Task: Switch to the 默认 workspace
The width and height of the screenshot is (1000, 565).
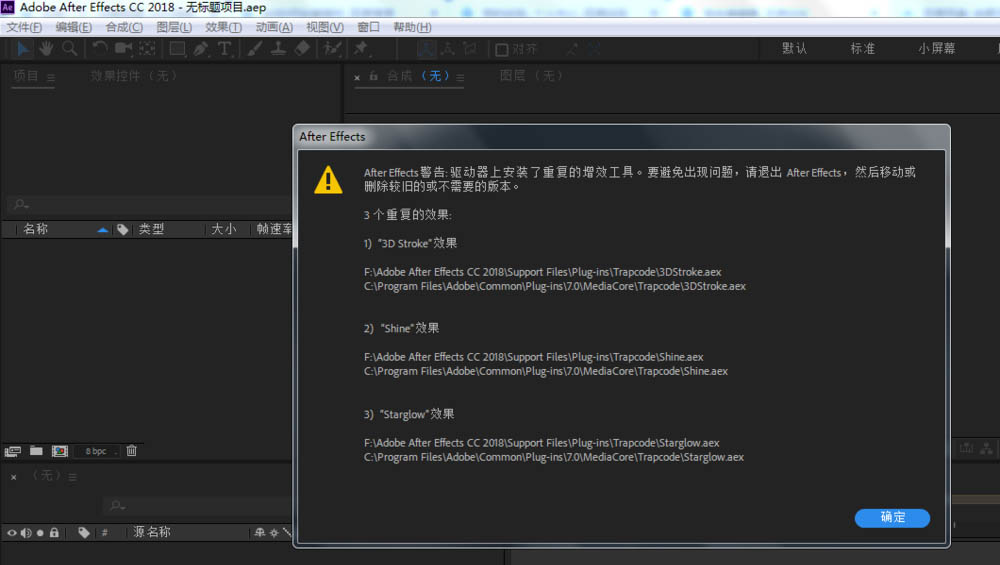Action: [x=795, y=48]
